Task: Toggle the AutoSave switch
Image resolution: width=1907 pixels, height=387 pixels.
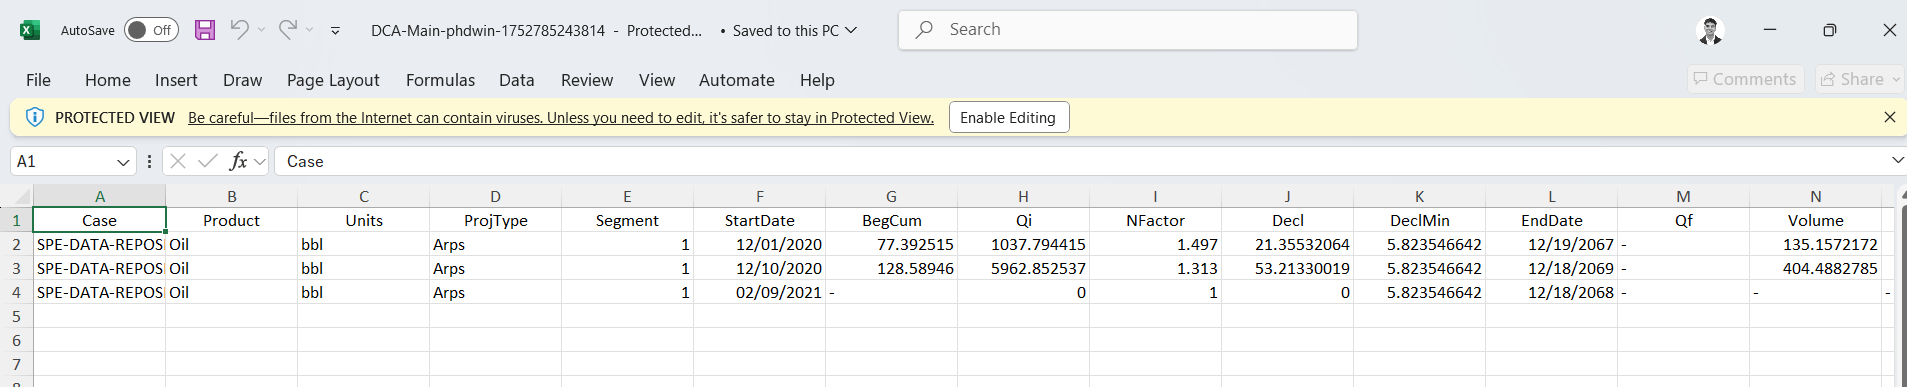Action: (x=151, y=30)
